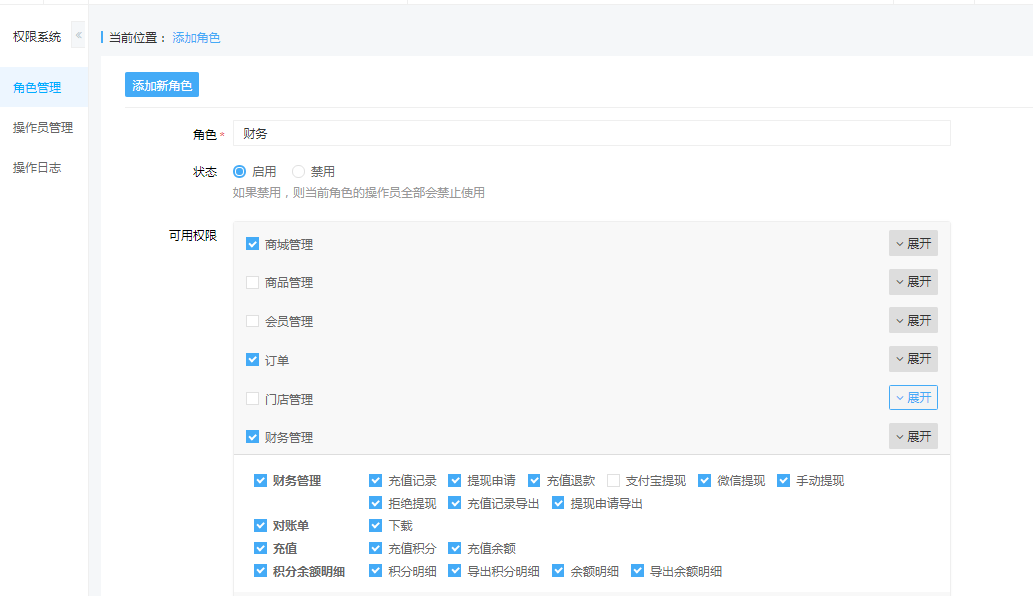This screenshot has height=596, width=1033.
Task: Uncheck the 微信提现 checkbox
Action: [704, 480]
